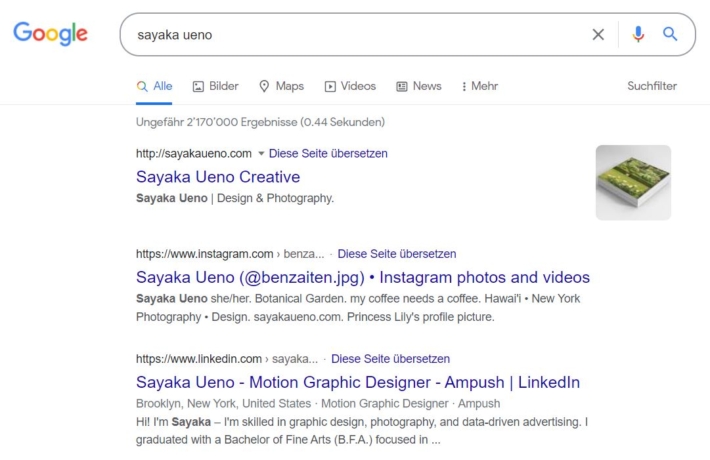
Task: Open the Sayaka Ueno Creative result
Action: (x=218, y=177)
